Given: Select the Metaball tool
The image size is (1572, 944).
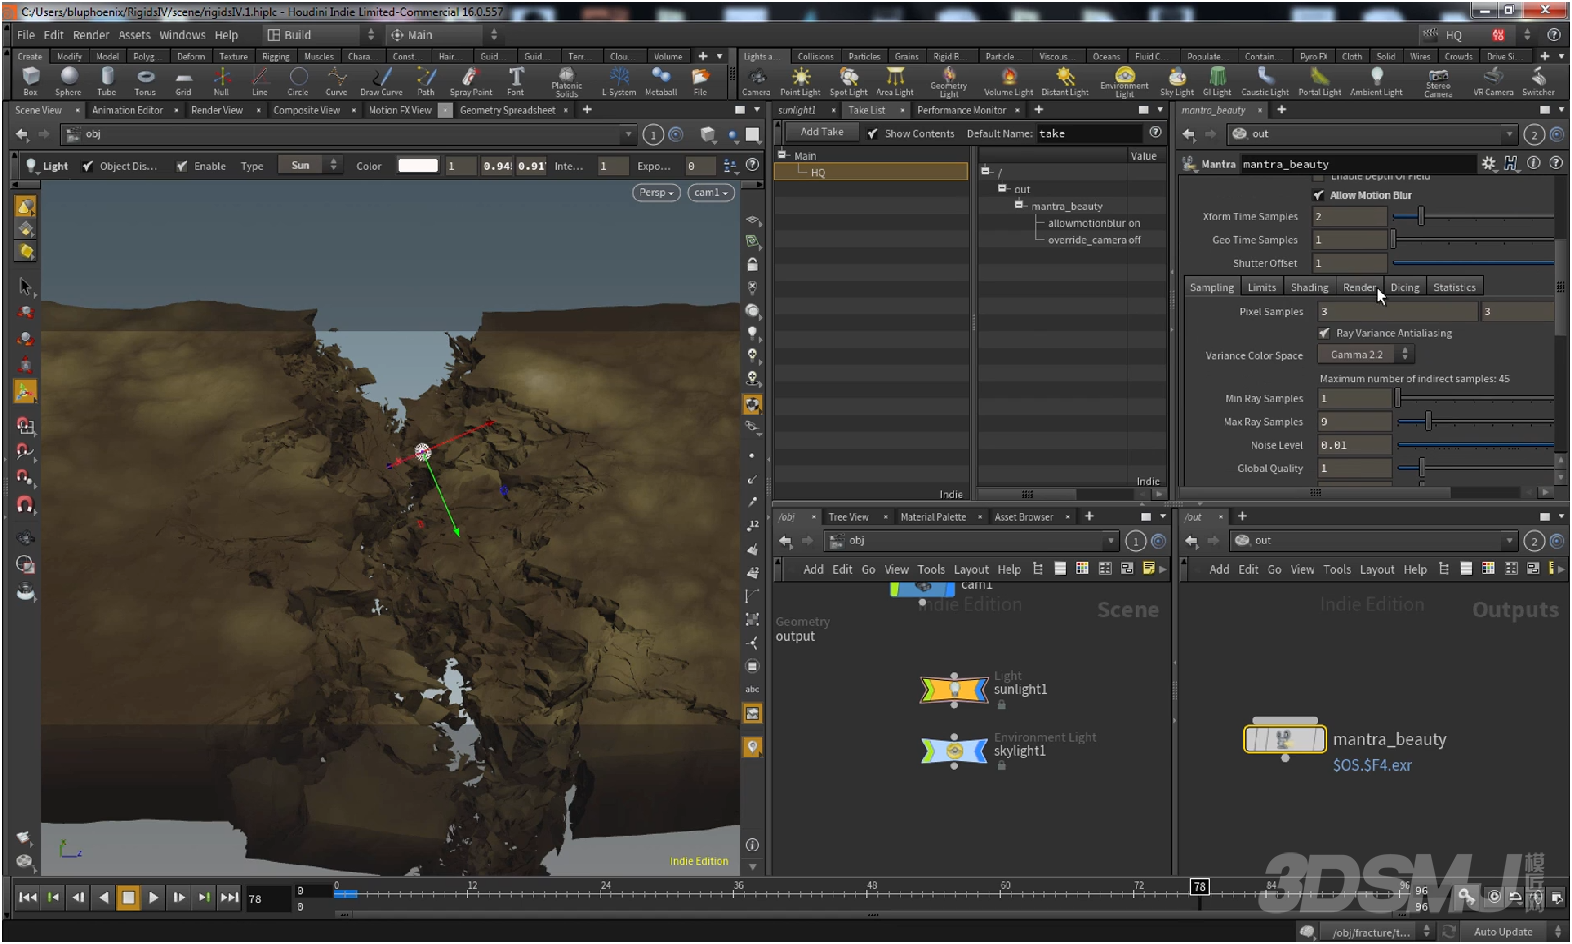Looking at the screenshot, I should pyautogui.click(x=660, y=80).
